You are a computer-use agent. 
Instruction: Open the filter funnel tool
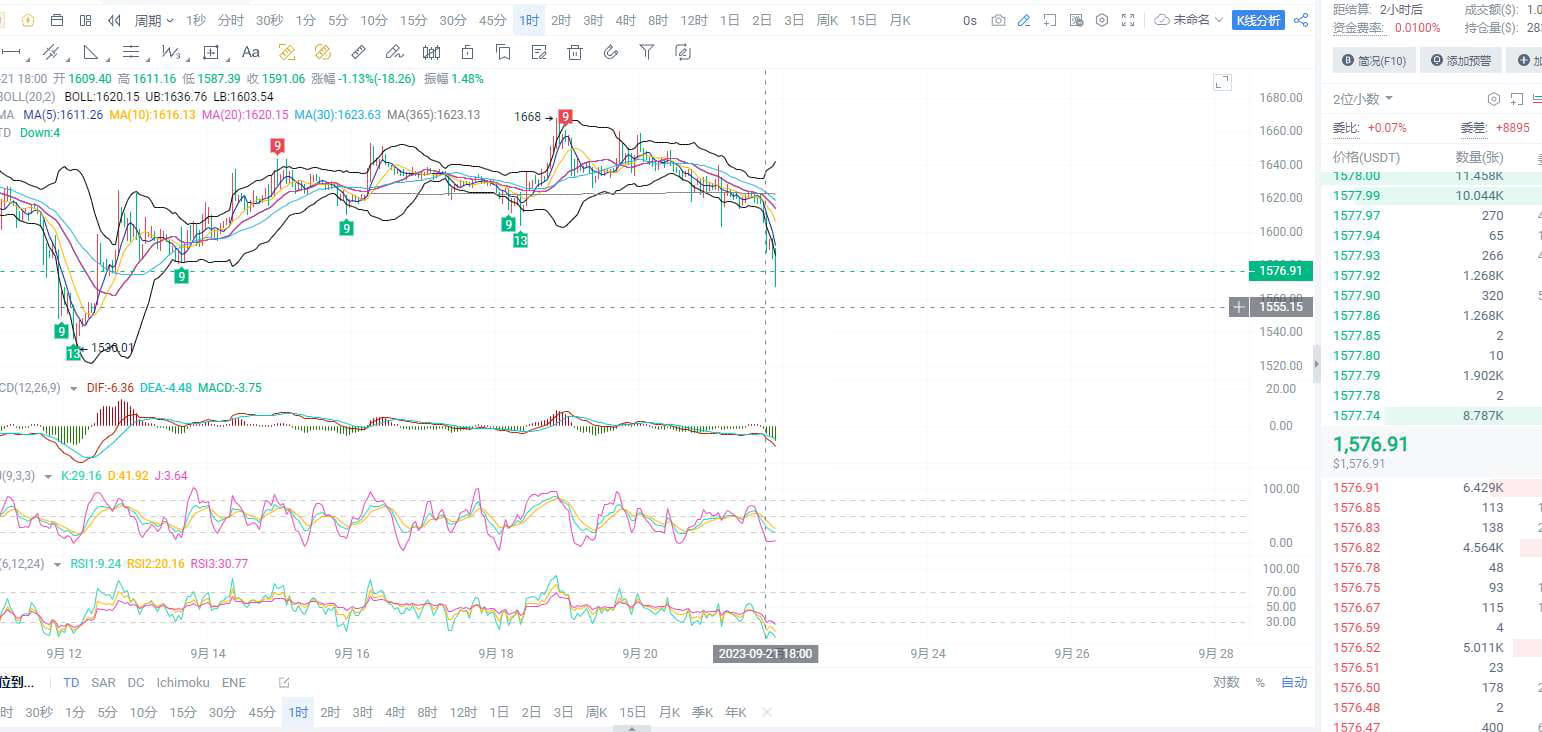(647, 52)
